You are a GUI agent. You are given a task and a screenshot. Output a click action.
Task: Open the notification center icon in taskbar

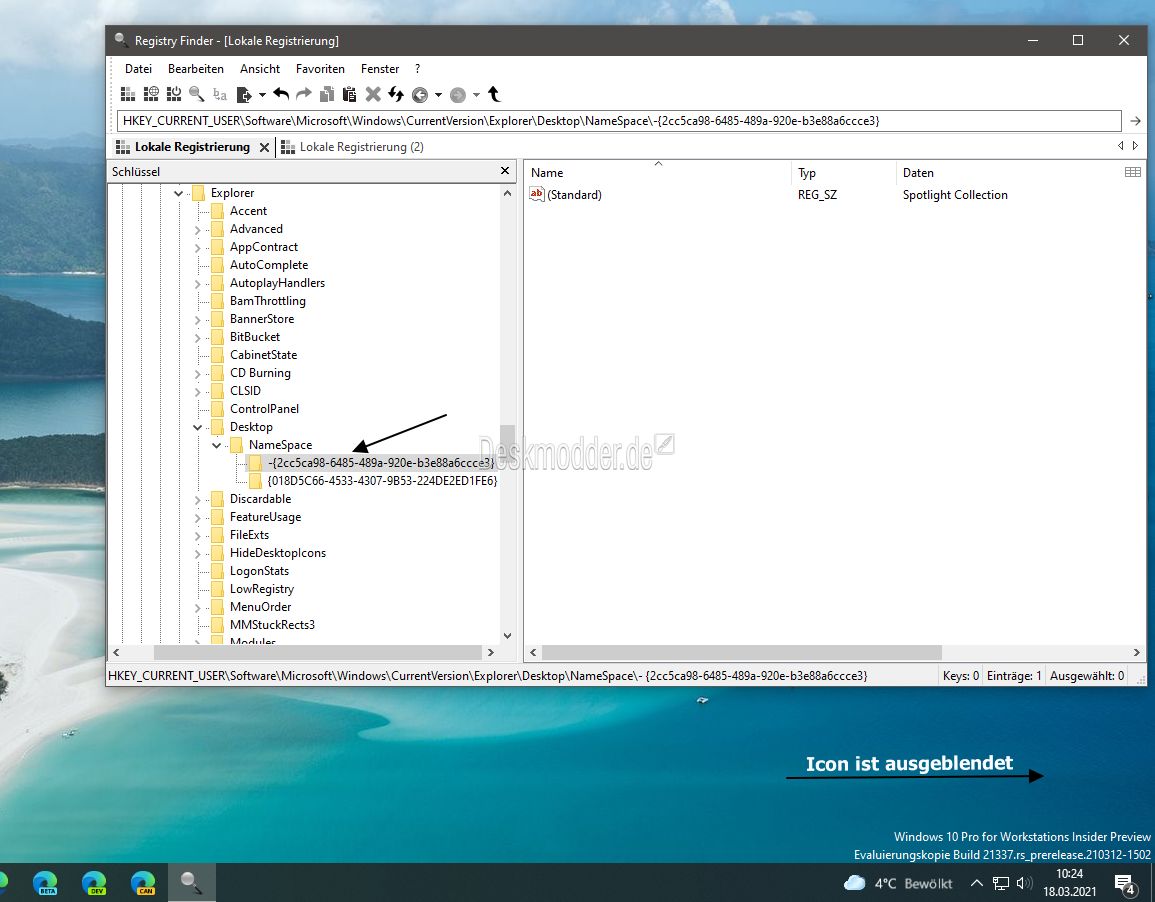pyautogui.click(x=1125, y=884)
